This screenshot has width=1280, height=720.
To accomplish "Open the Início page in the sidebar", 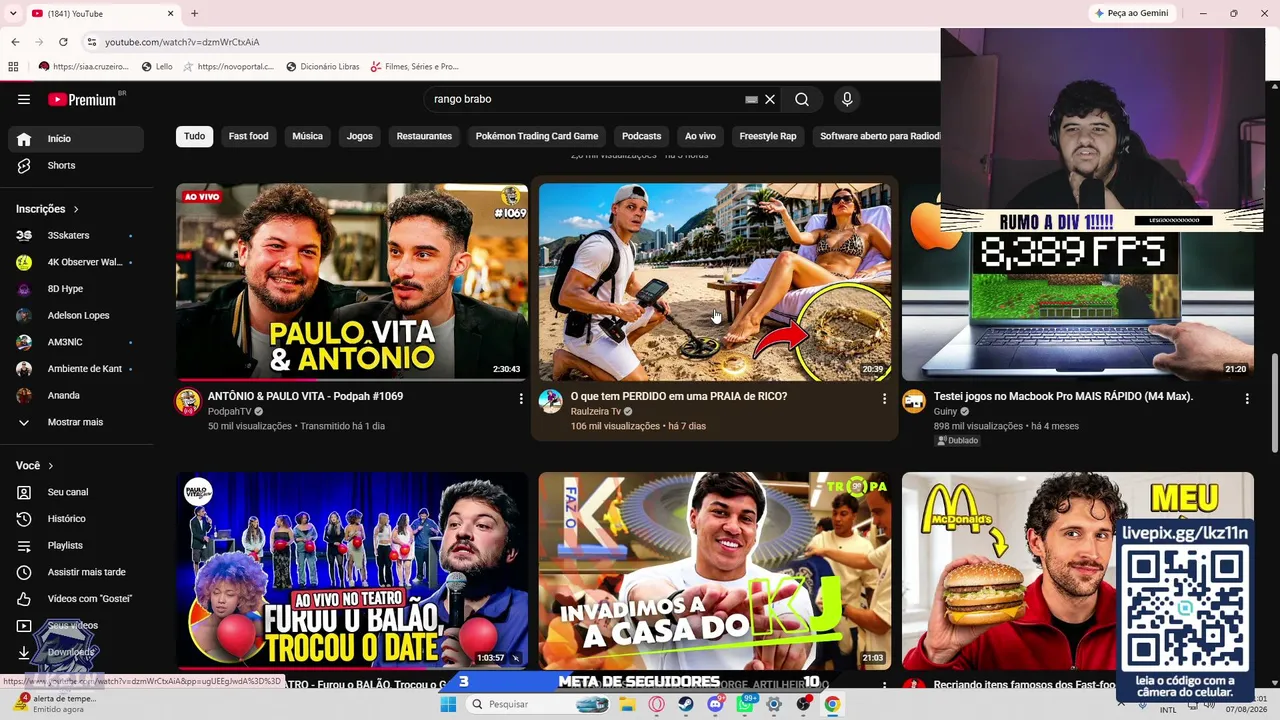I will (x=76, y=139).
